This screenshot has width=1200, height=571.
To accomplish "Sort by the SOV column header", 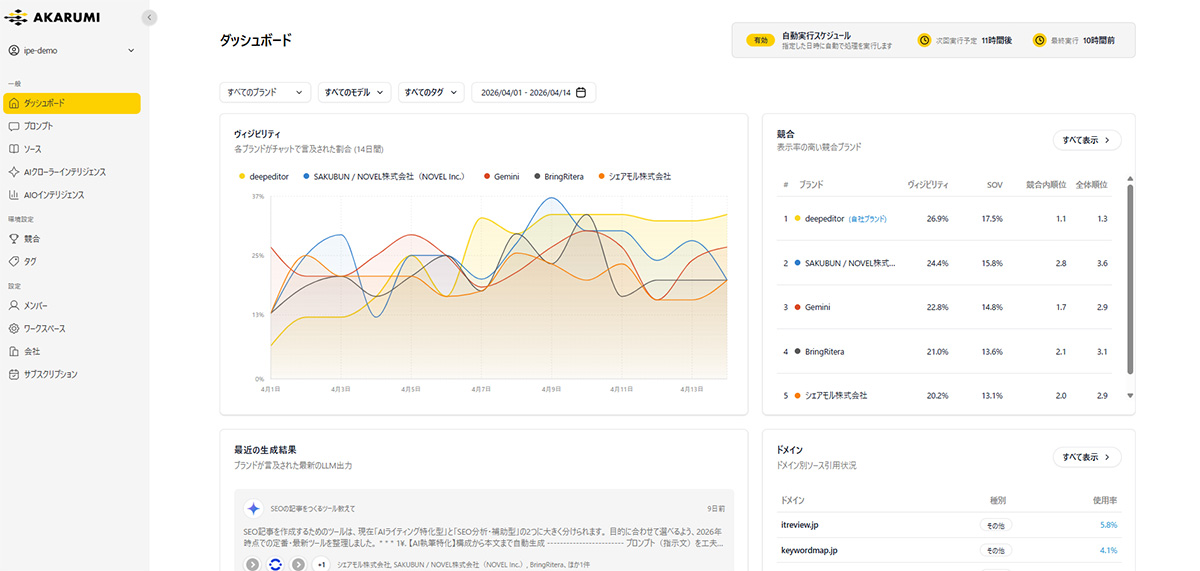I will (x=994, y=185).
